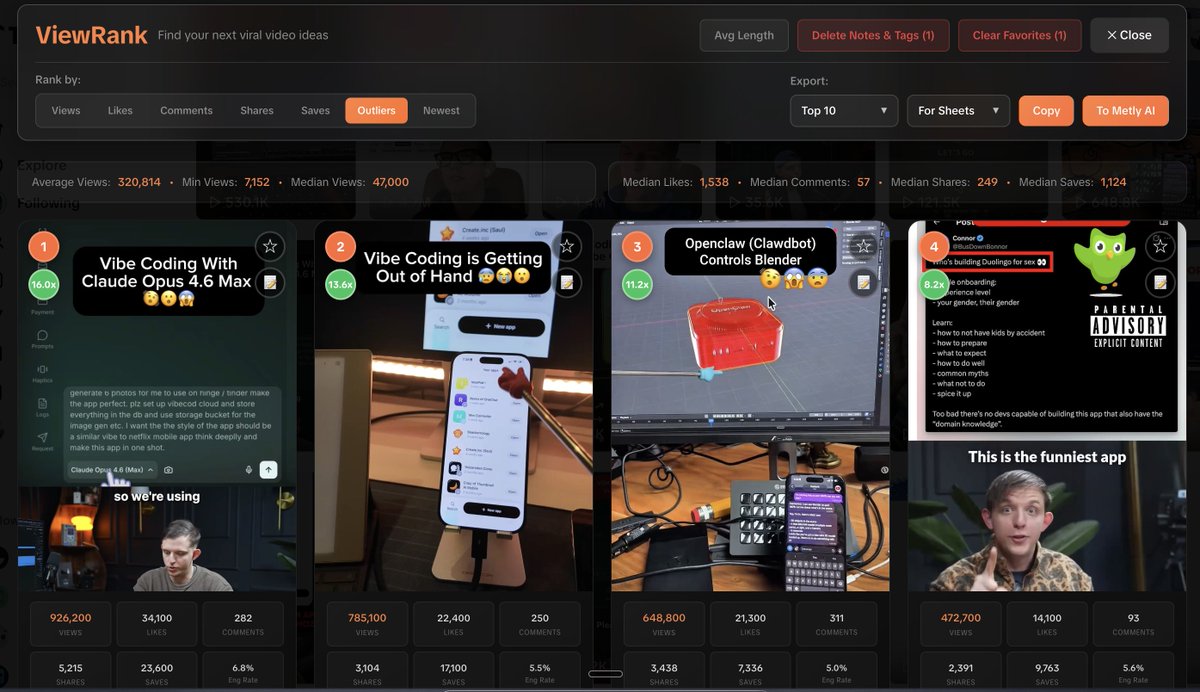Open notes on the 'Vibe Coding is Getting Out of Hand' card
This screenshot has height=692, width=1200.
tap(568, 283)
